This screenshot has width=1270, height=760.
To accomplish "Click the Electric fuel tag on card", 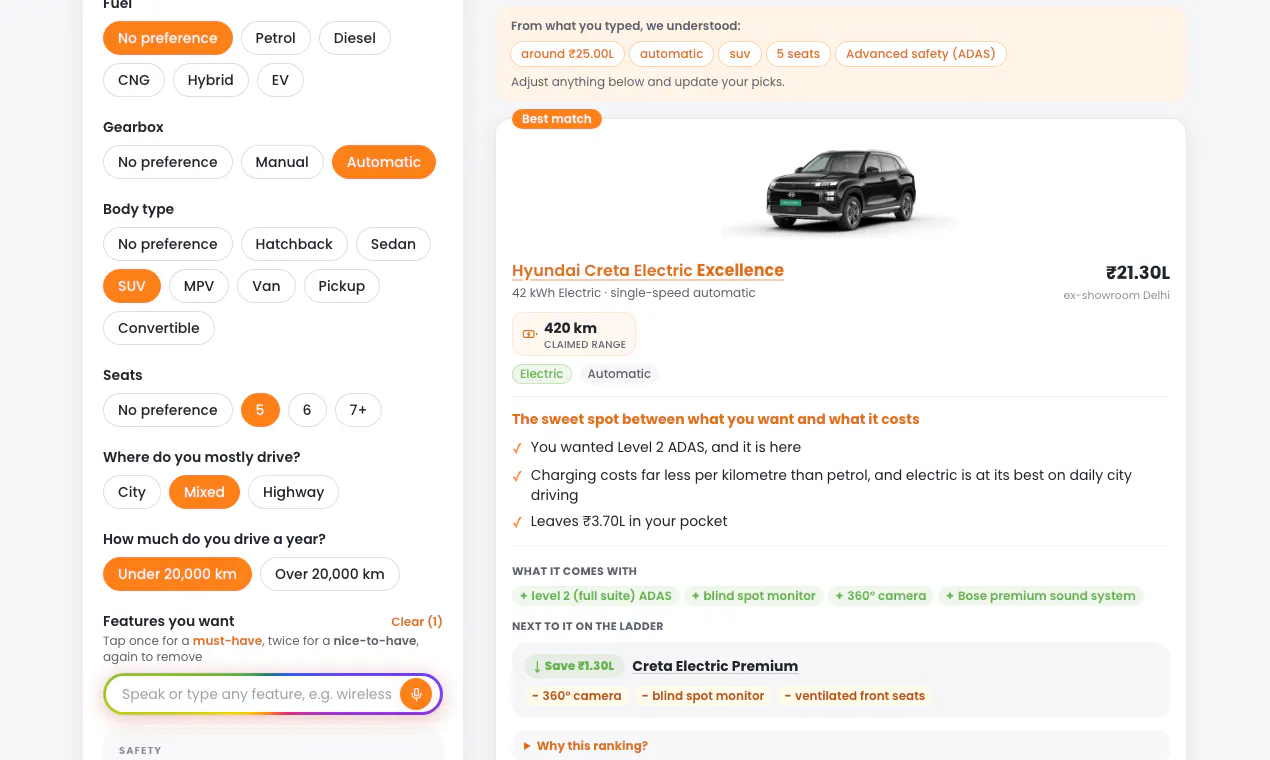I will point(542,374).
